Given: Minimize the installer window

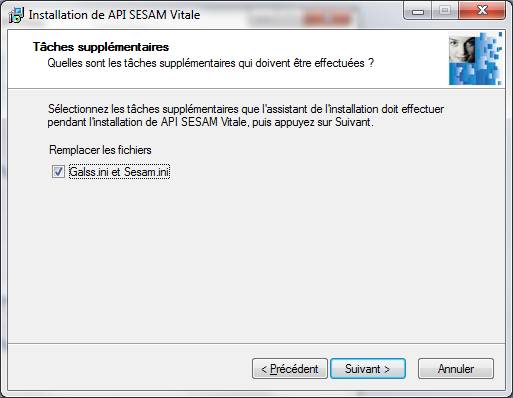Looking at the screenshot, I should pyautogui.click(x=418, y=11).
